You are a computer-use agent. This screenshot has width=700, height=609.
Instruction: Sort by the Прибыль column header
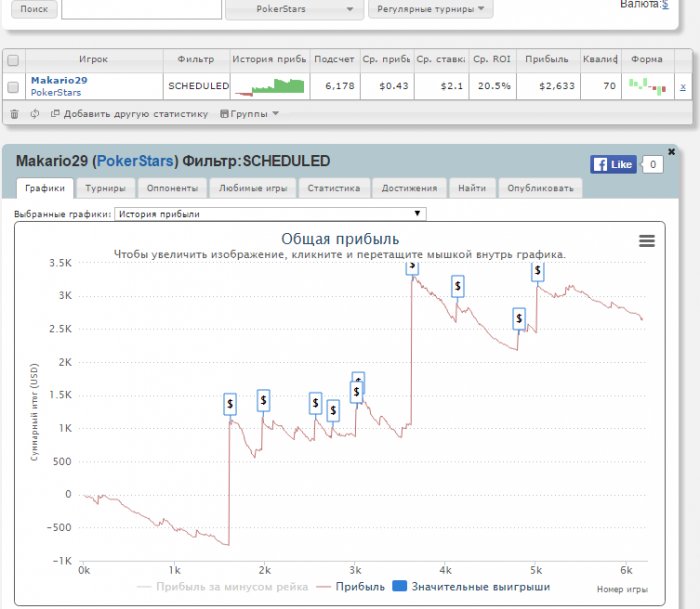[x=547, y=59]
